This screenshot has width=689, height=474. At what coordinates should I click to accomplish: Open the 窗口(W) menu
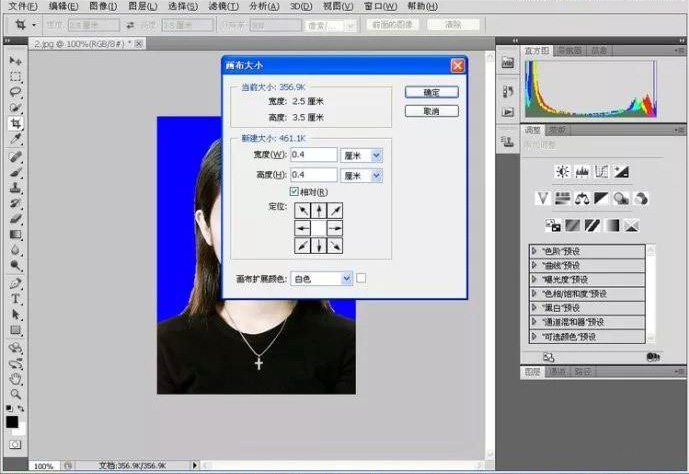pos(381,6)
